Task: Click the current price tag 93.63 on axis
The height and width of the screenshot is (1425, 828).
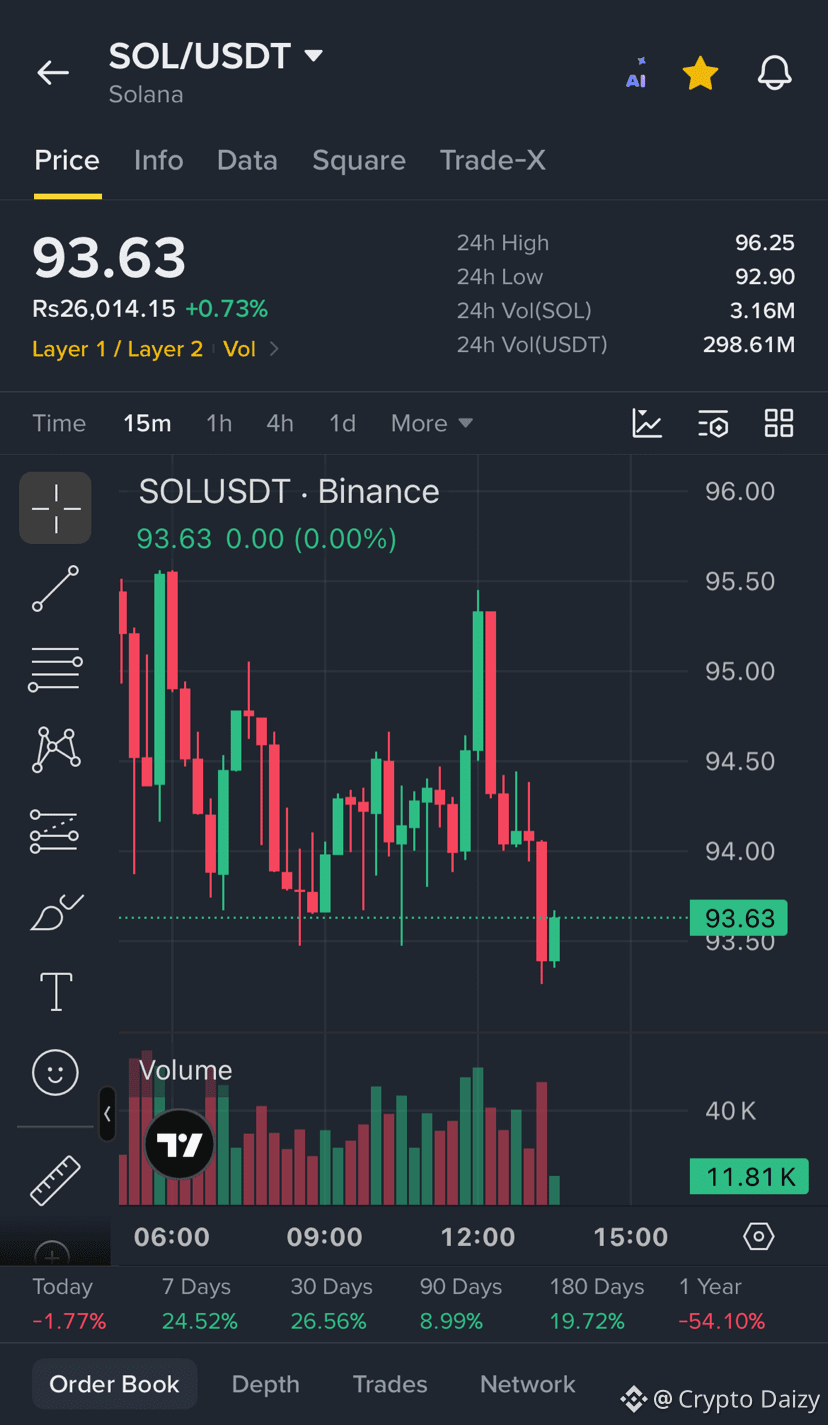Action: 739,918
